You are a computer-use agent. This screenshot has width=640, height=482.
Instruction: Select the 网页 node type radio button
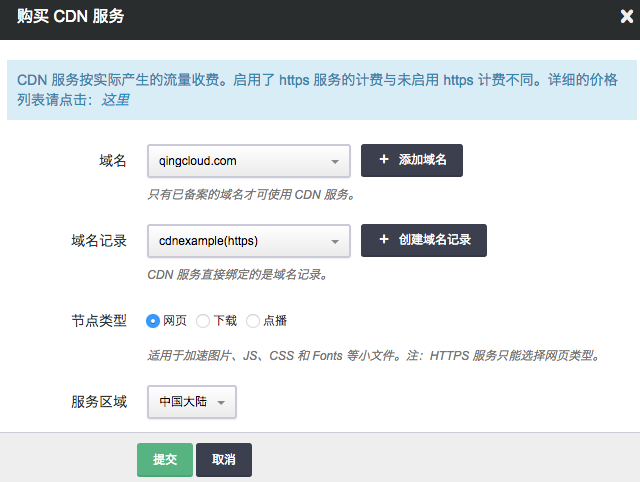(x=153, y=321)
